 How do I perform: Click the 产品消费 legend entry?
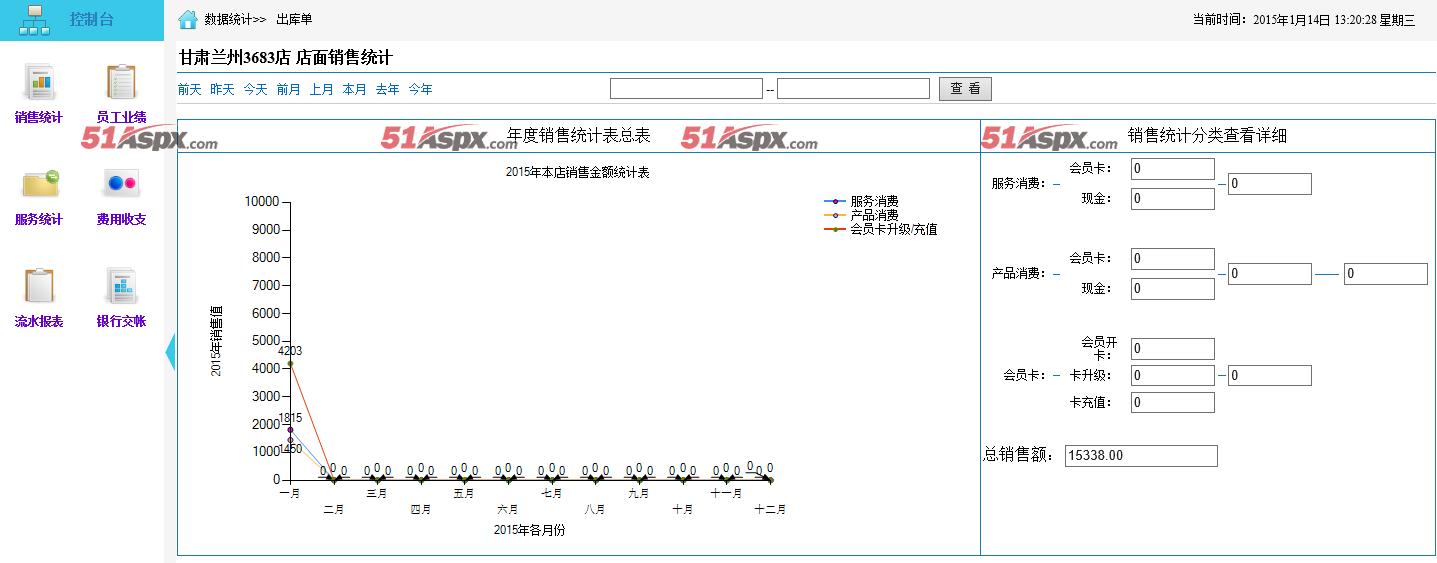pos(861,215)
